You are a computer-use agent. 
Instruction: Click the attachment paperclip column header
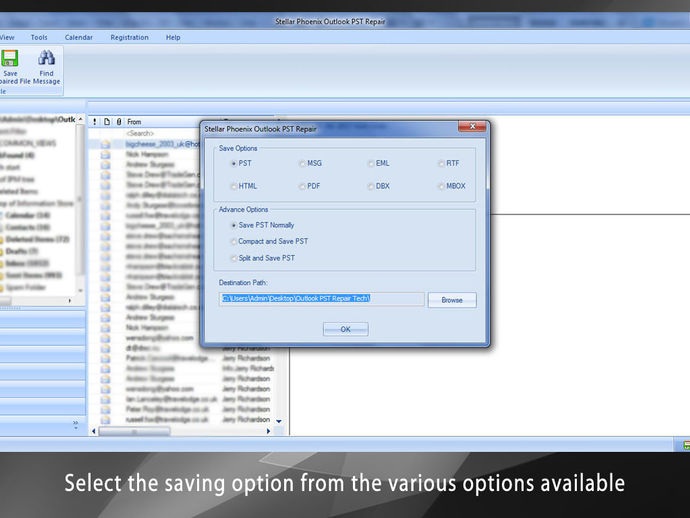(119, 122)
